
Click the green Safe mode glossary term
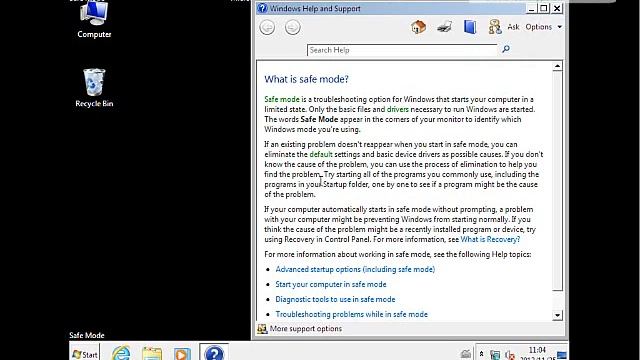282,99
